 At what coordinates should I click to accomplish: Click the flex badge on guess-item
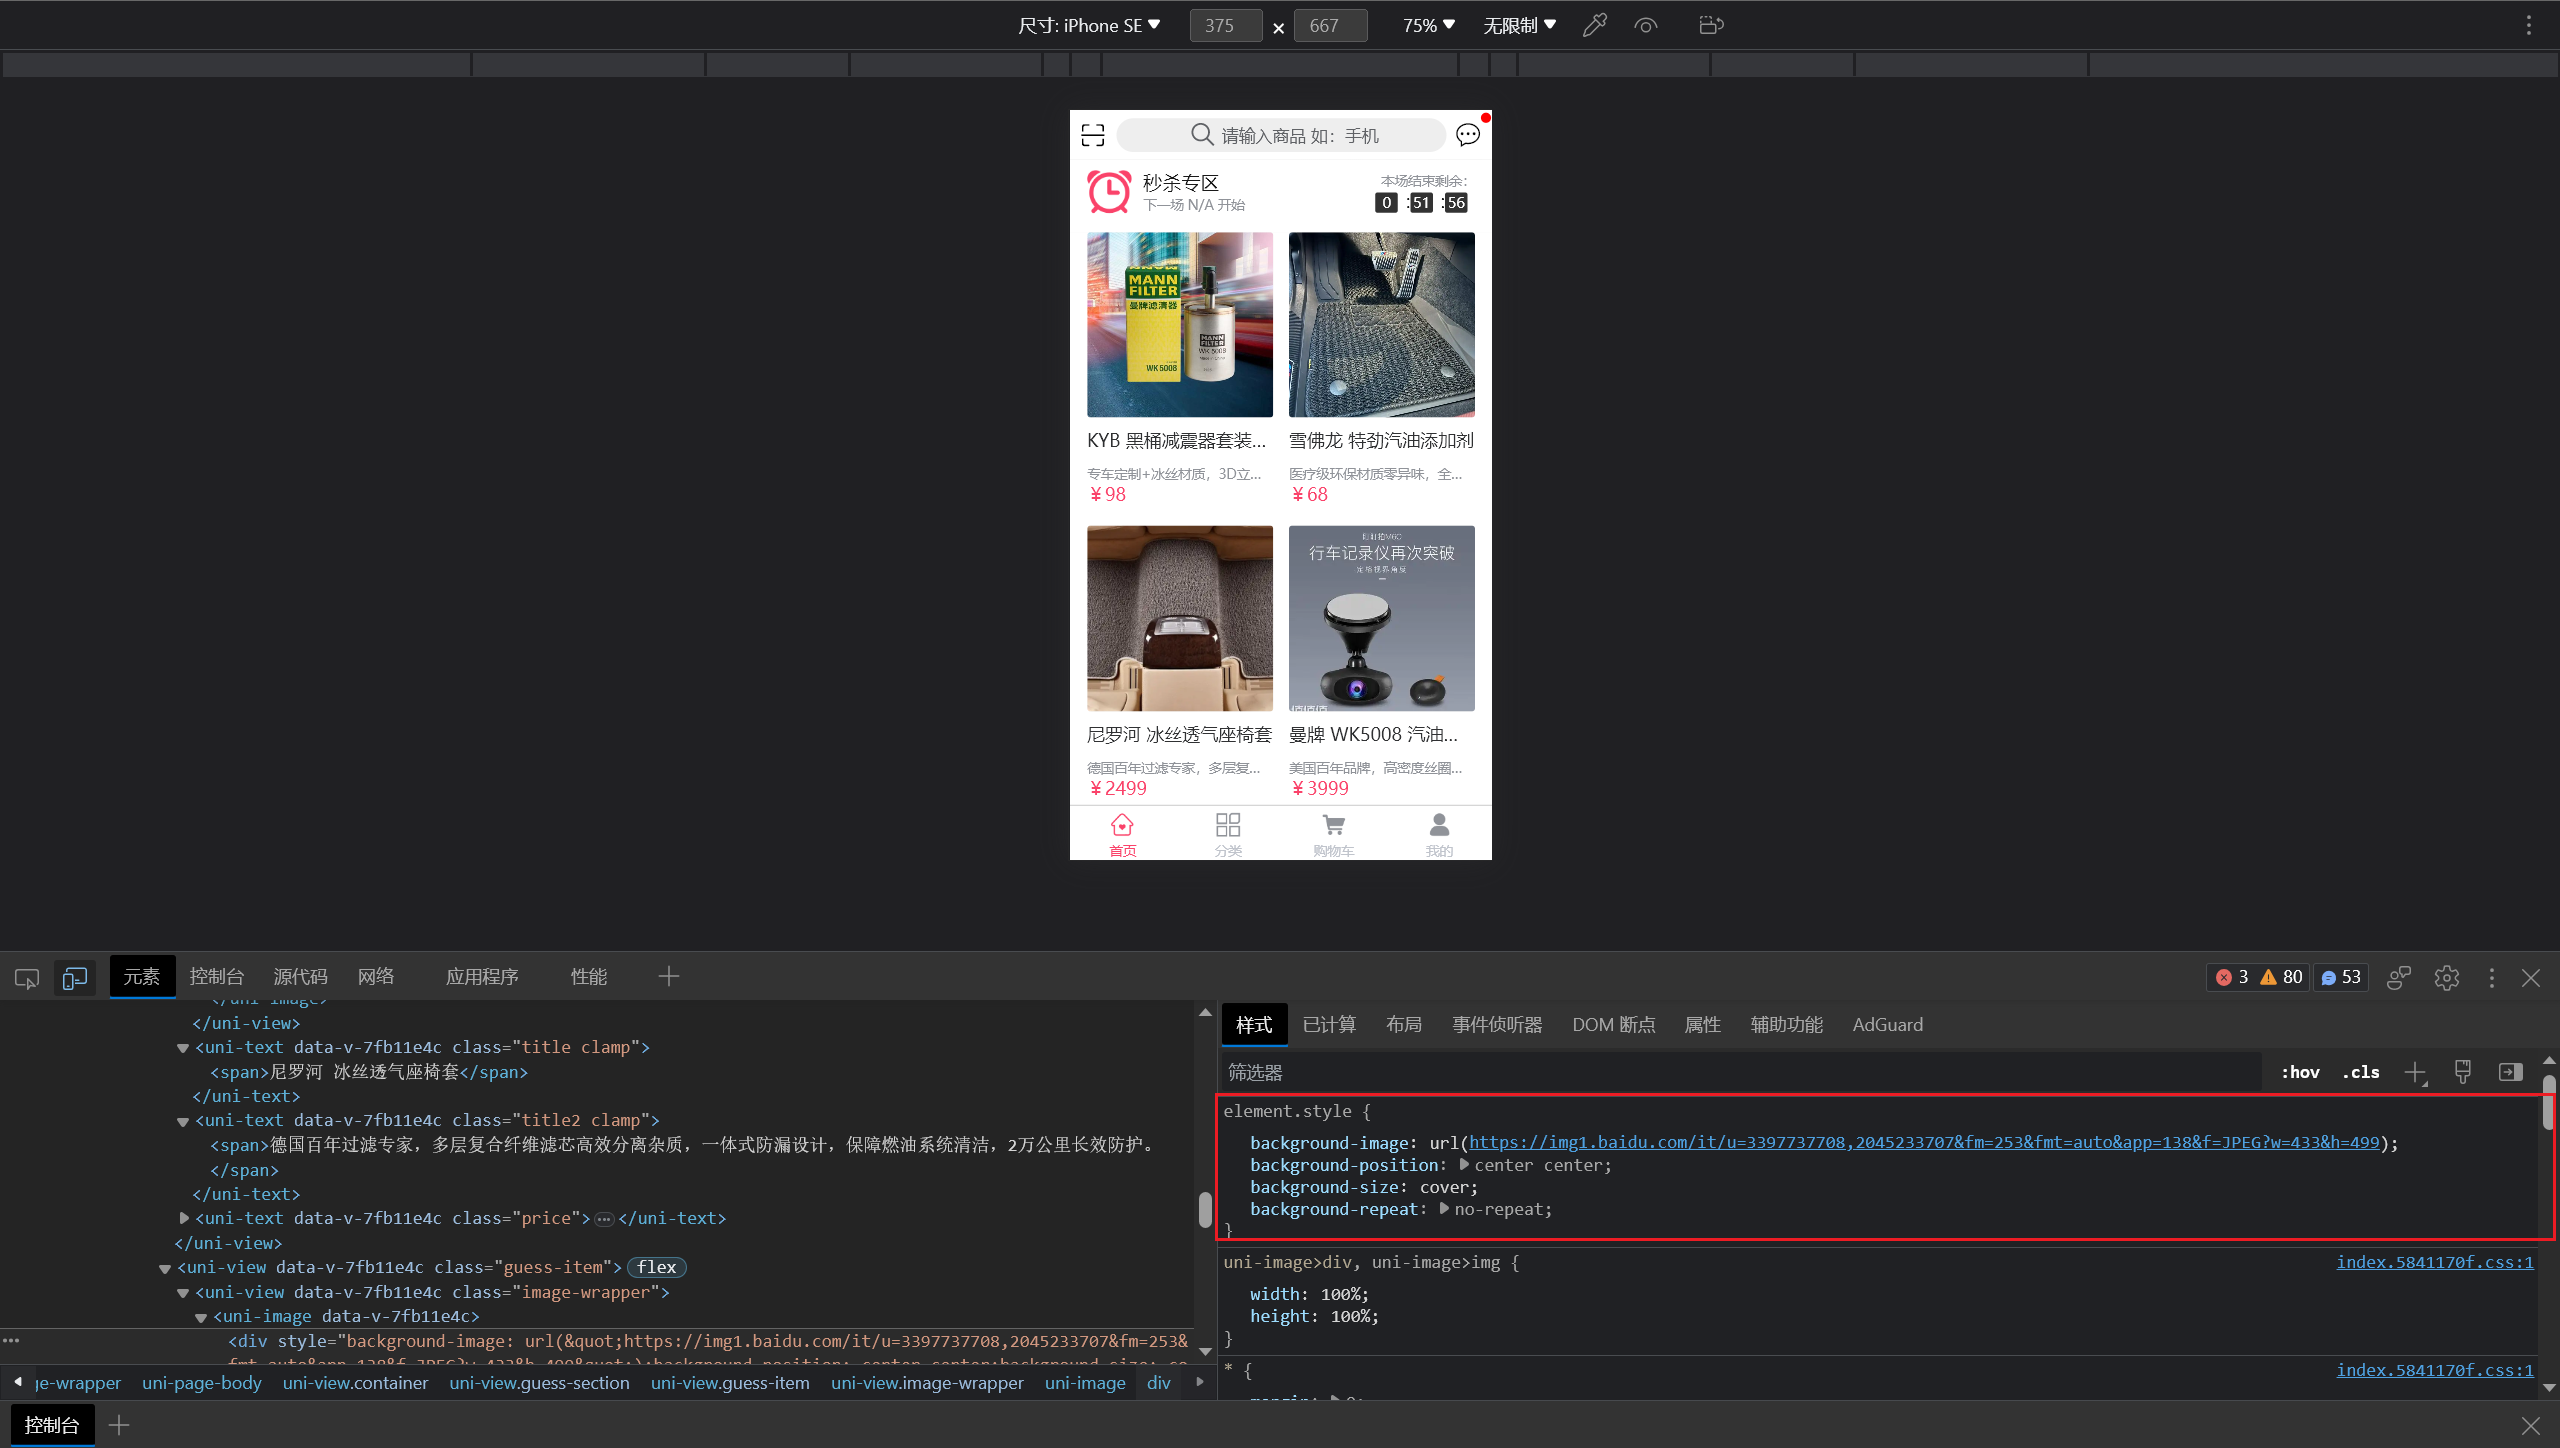(657, 1267)
